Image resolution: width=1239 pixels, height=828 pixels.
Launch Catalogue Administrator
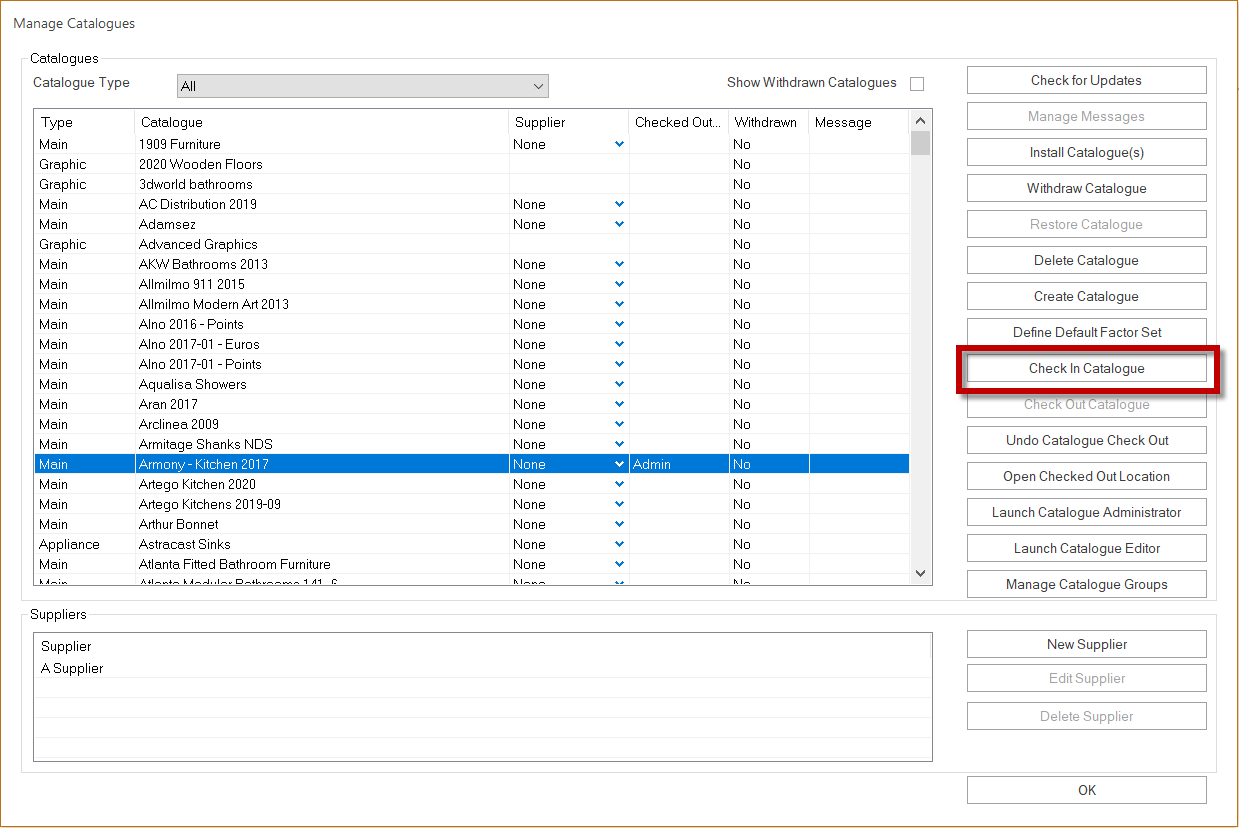[1086, 512]
